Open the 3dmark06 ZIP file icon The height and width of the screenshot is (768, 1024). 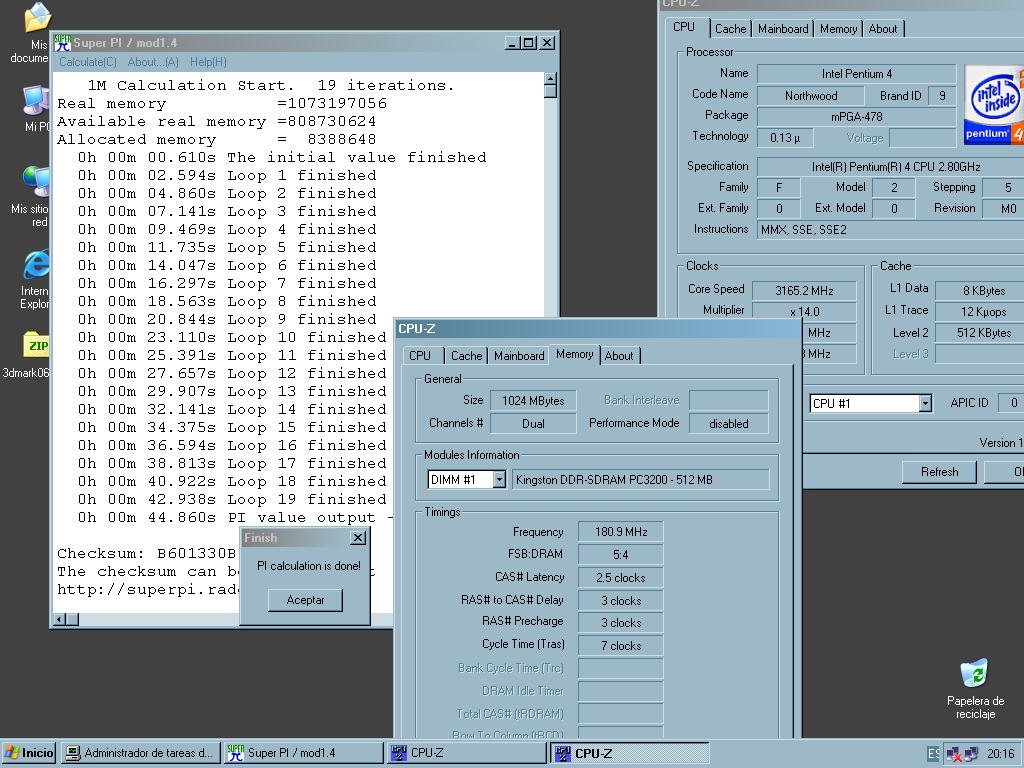[37, 345]
